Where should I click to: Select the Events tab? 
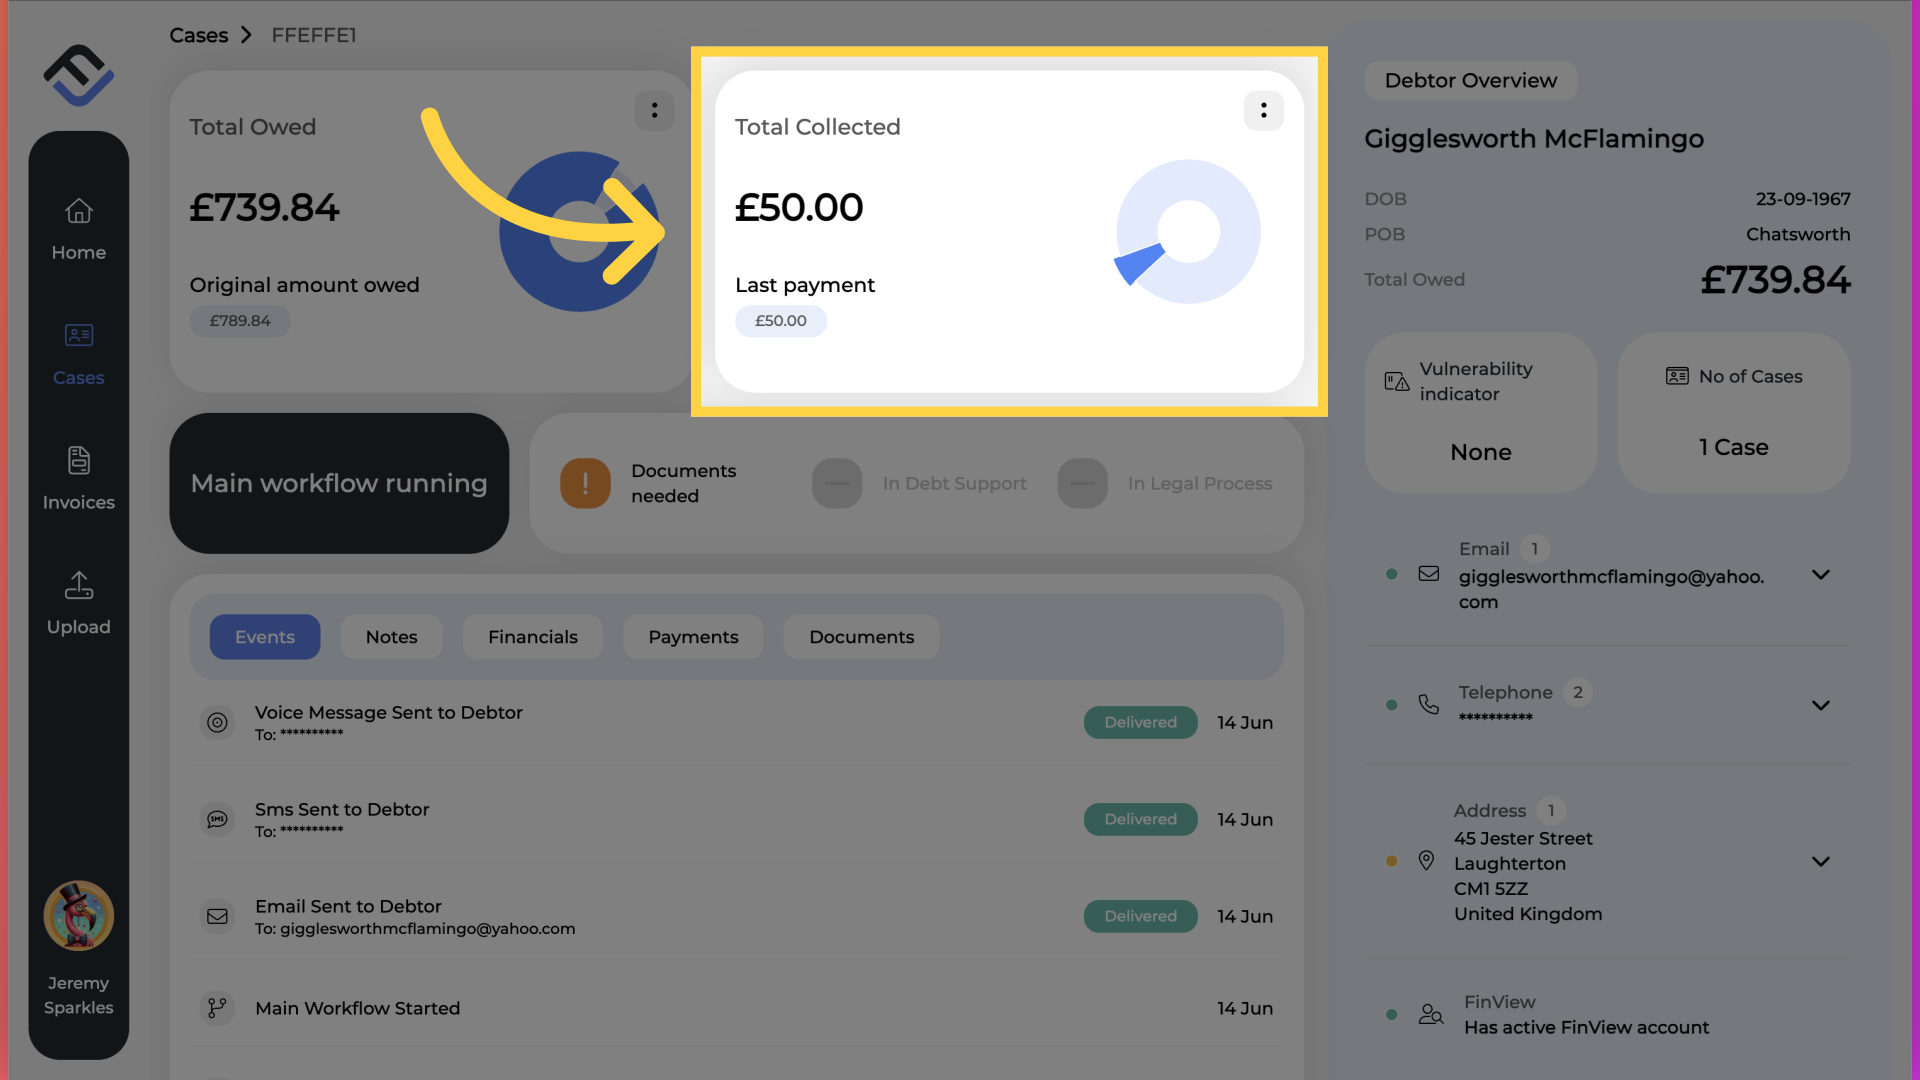click(264, 636)
